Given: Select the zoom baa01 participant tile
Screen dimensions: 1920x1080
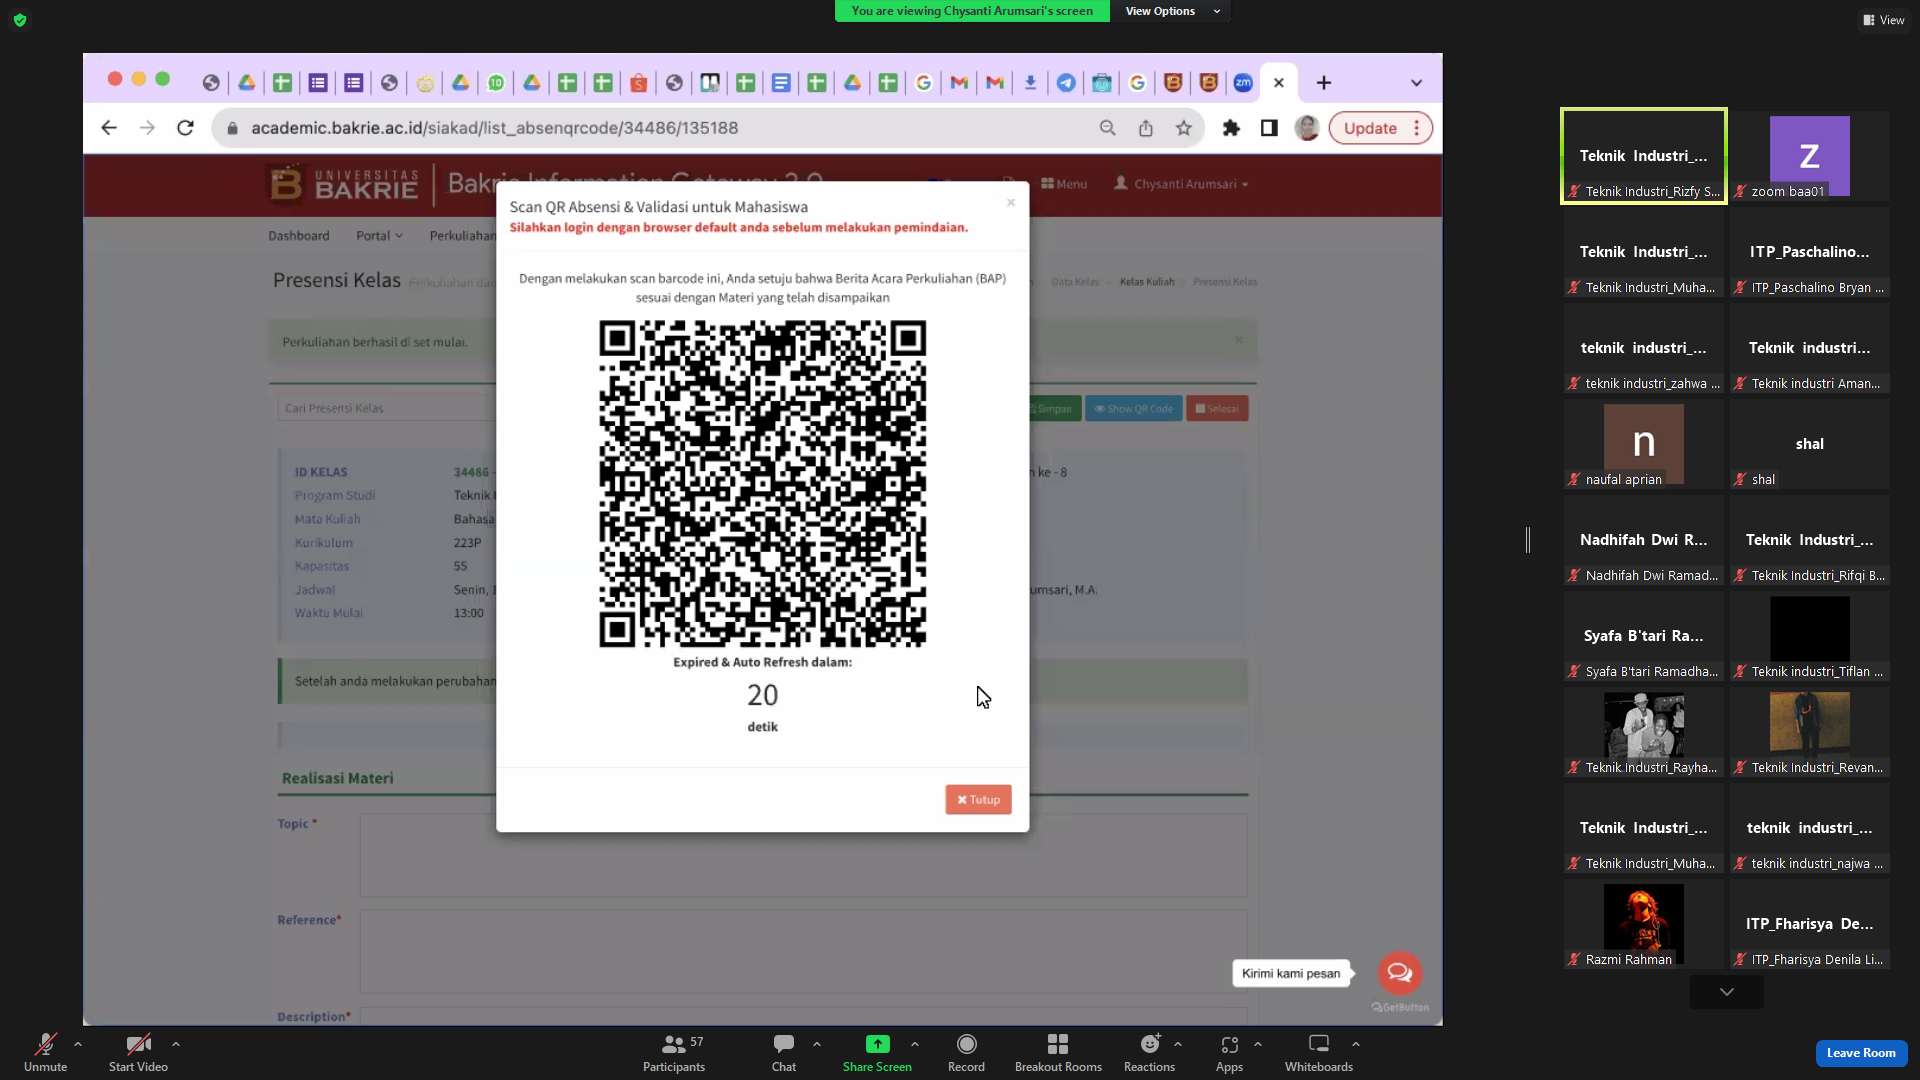Looking at the screenshot, I should pyautogui.click(x=1810, y=157).
